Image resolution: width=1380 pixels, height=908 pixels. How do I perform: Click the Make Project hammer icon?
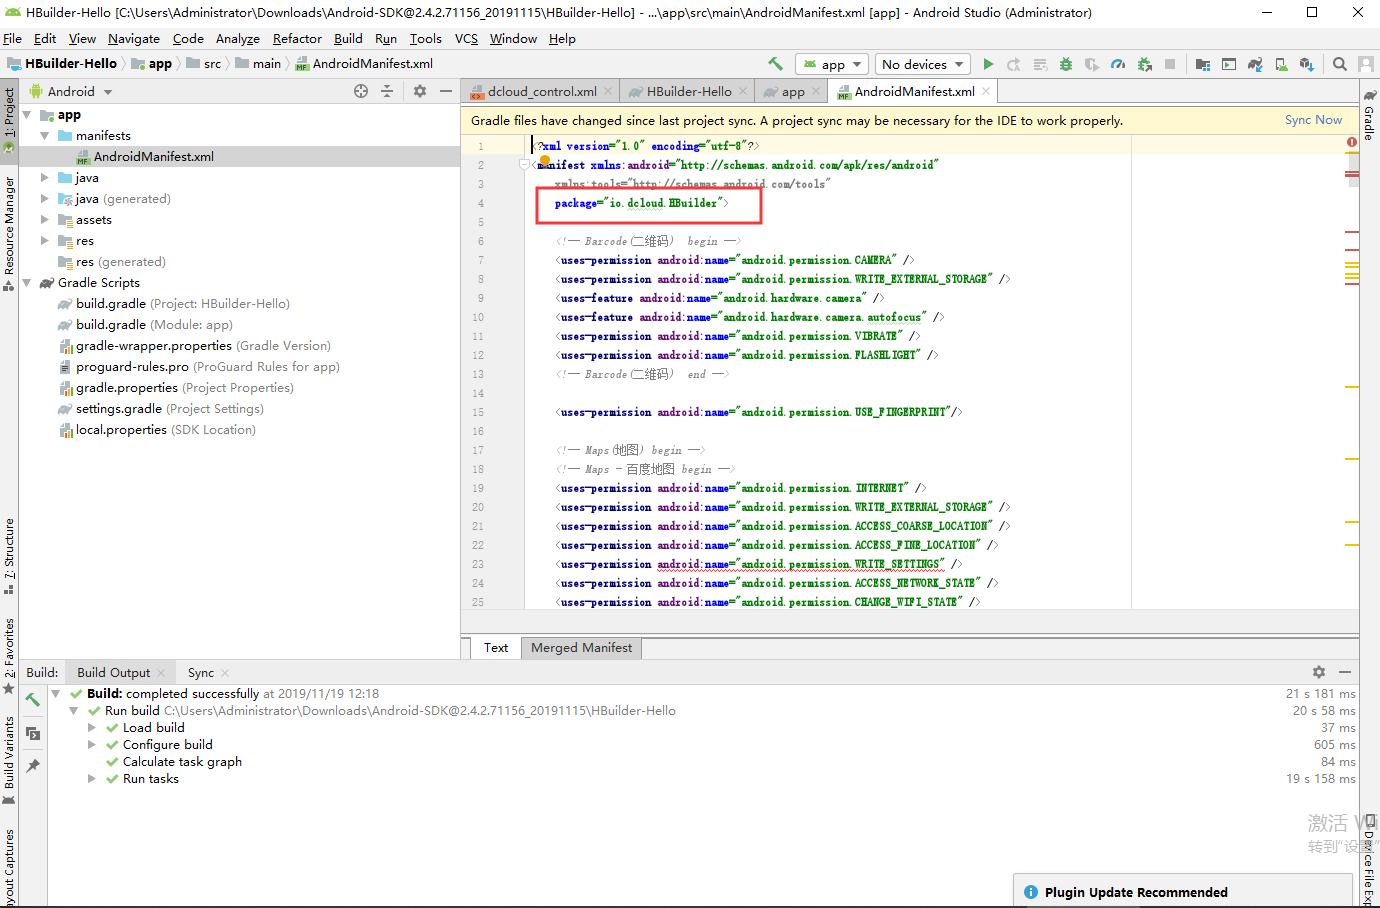(x=775, y=64)
